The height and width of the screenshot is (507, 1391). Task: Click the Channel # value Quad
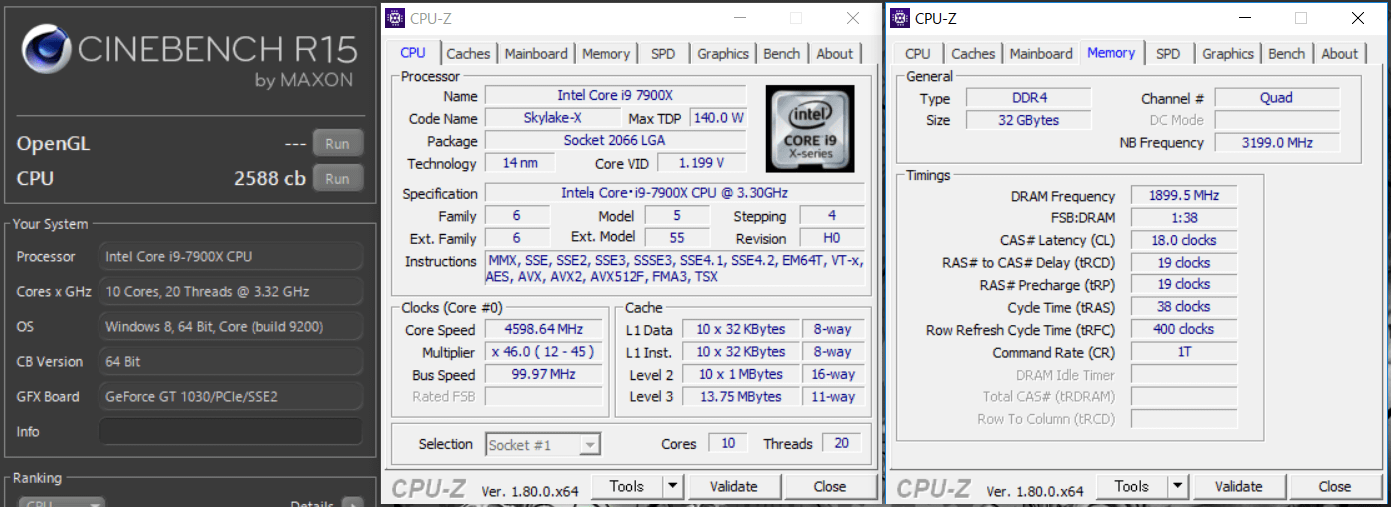click(1277, 98)
